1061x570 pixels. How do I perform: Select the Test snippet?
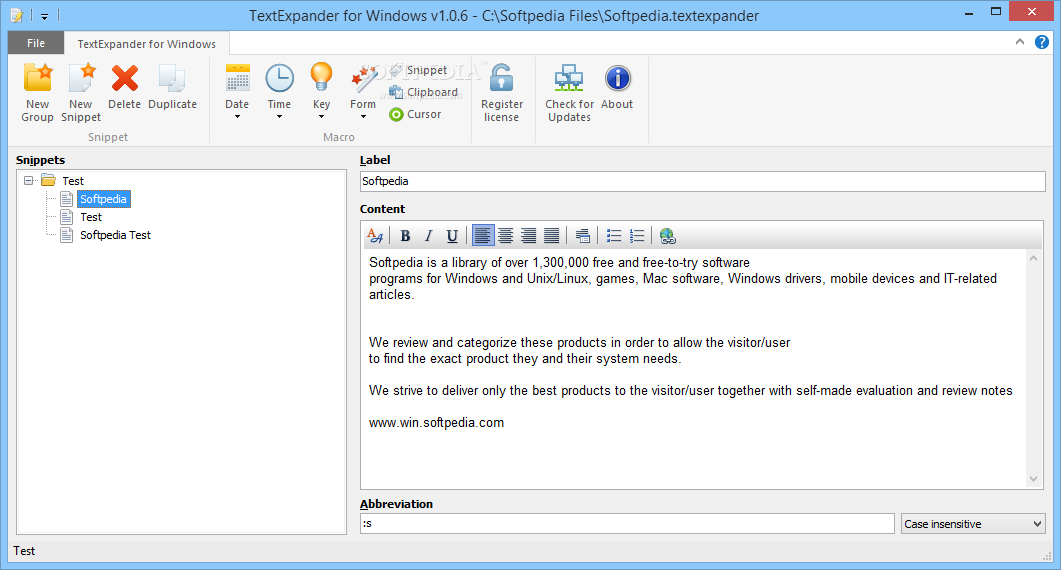91,217
